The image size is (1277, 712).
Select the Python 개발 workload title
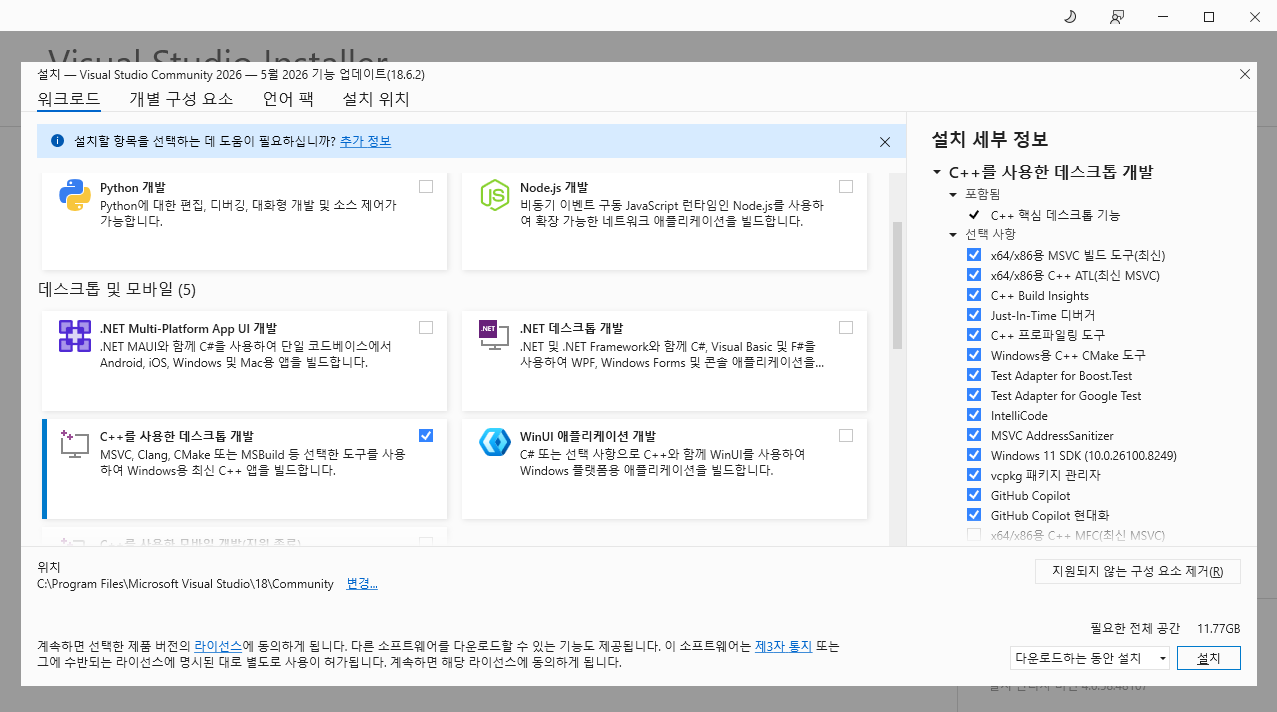pyautogui.click(x=133, y=187)
